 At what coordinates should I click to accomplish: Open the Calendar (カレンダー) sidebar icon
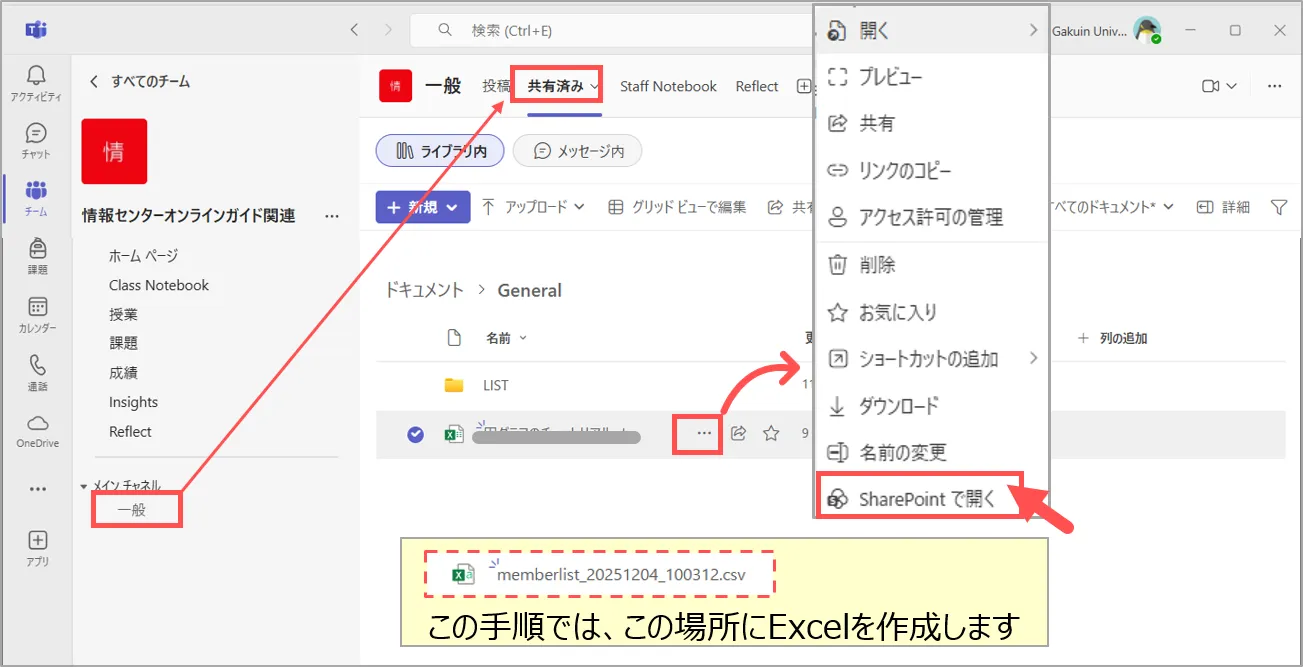coord(37,313)
